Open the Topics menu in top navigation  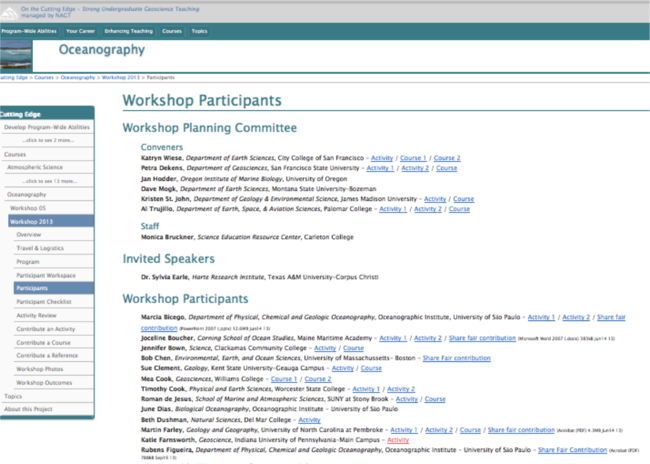200,31
